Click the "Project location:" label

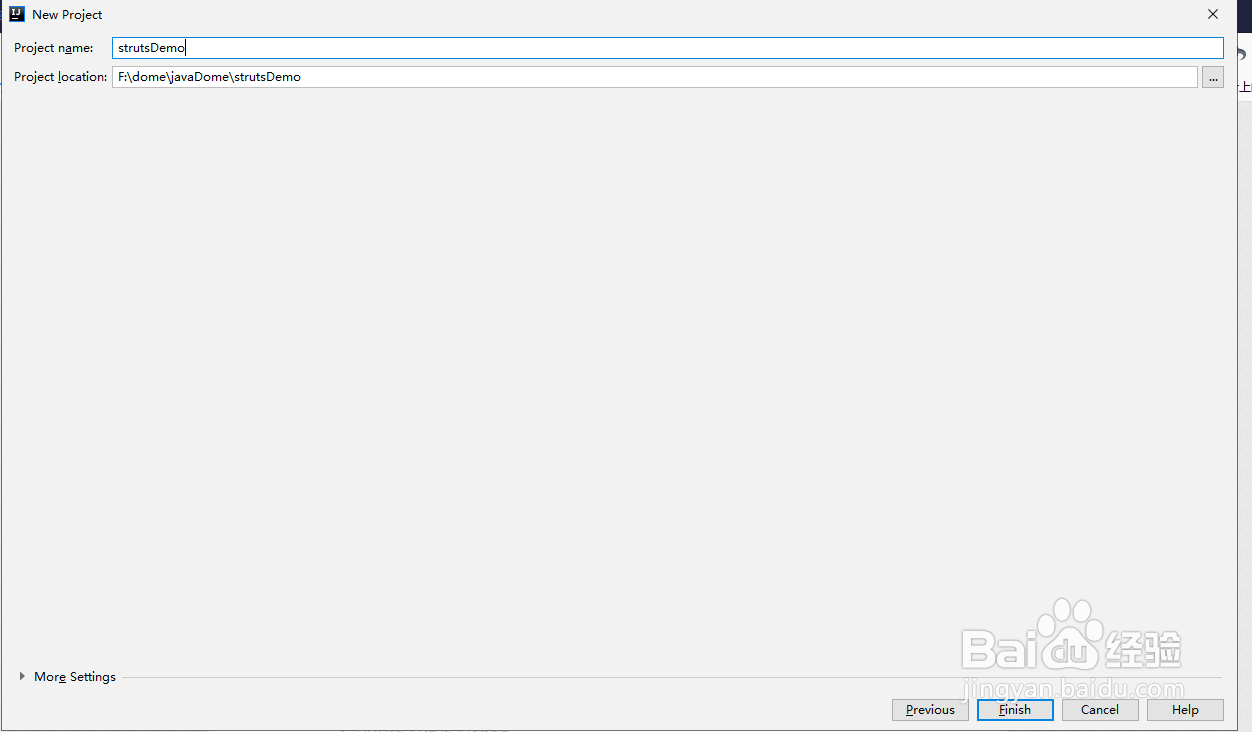[60, 77]
